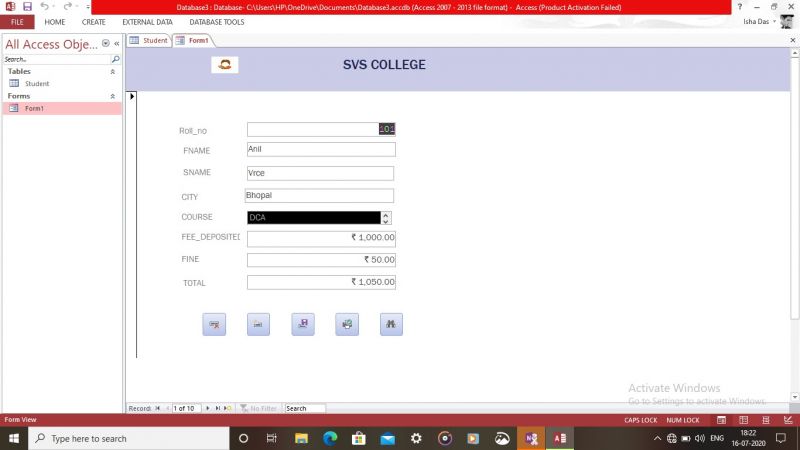The image size is (800, 450).
Task: Click the Save icon in Quick Access Toolbar
Action: click(x=27, y=6)
